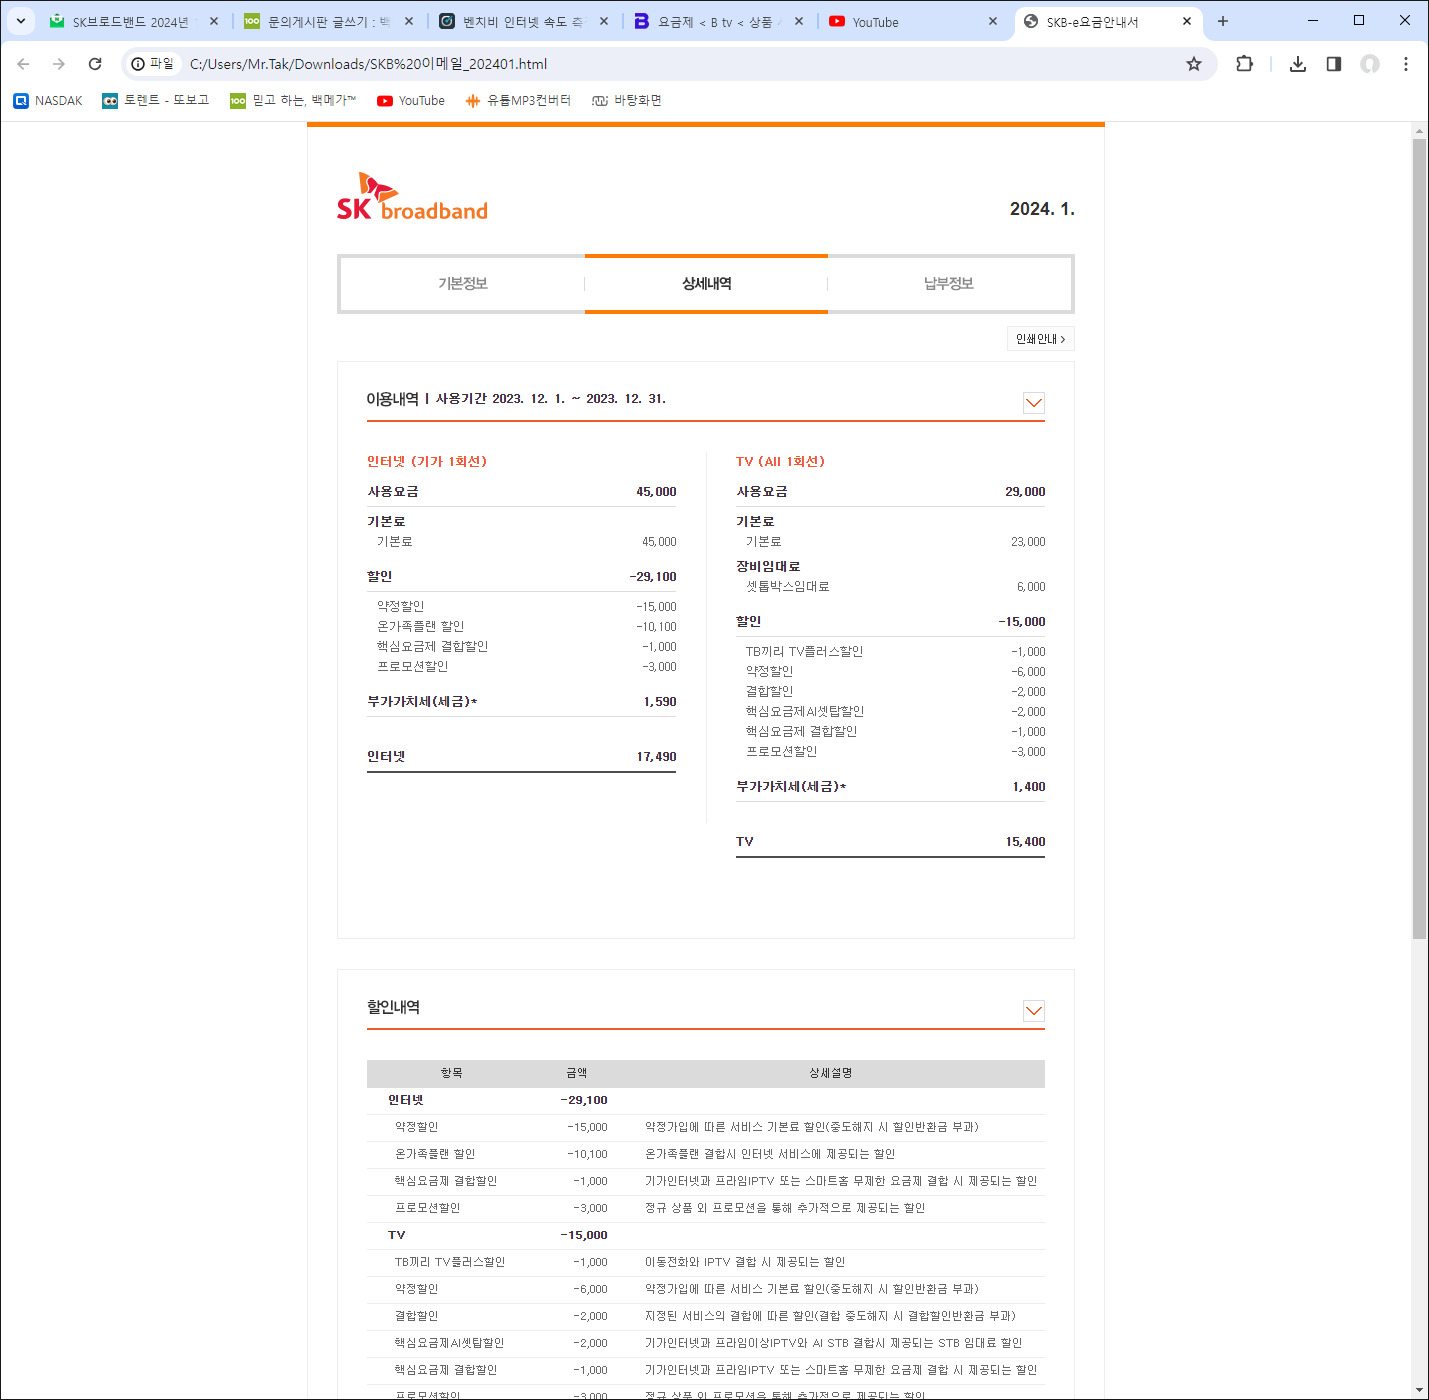The height and width of the screenshot is (1400, 1429).
Task: Collapse the 할인내역 section arrow
Action: point(1033,1011)
